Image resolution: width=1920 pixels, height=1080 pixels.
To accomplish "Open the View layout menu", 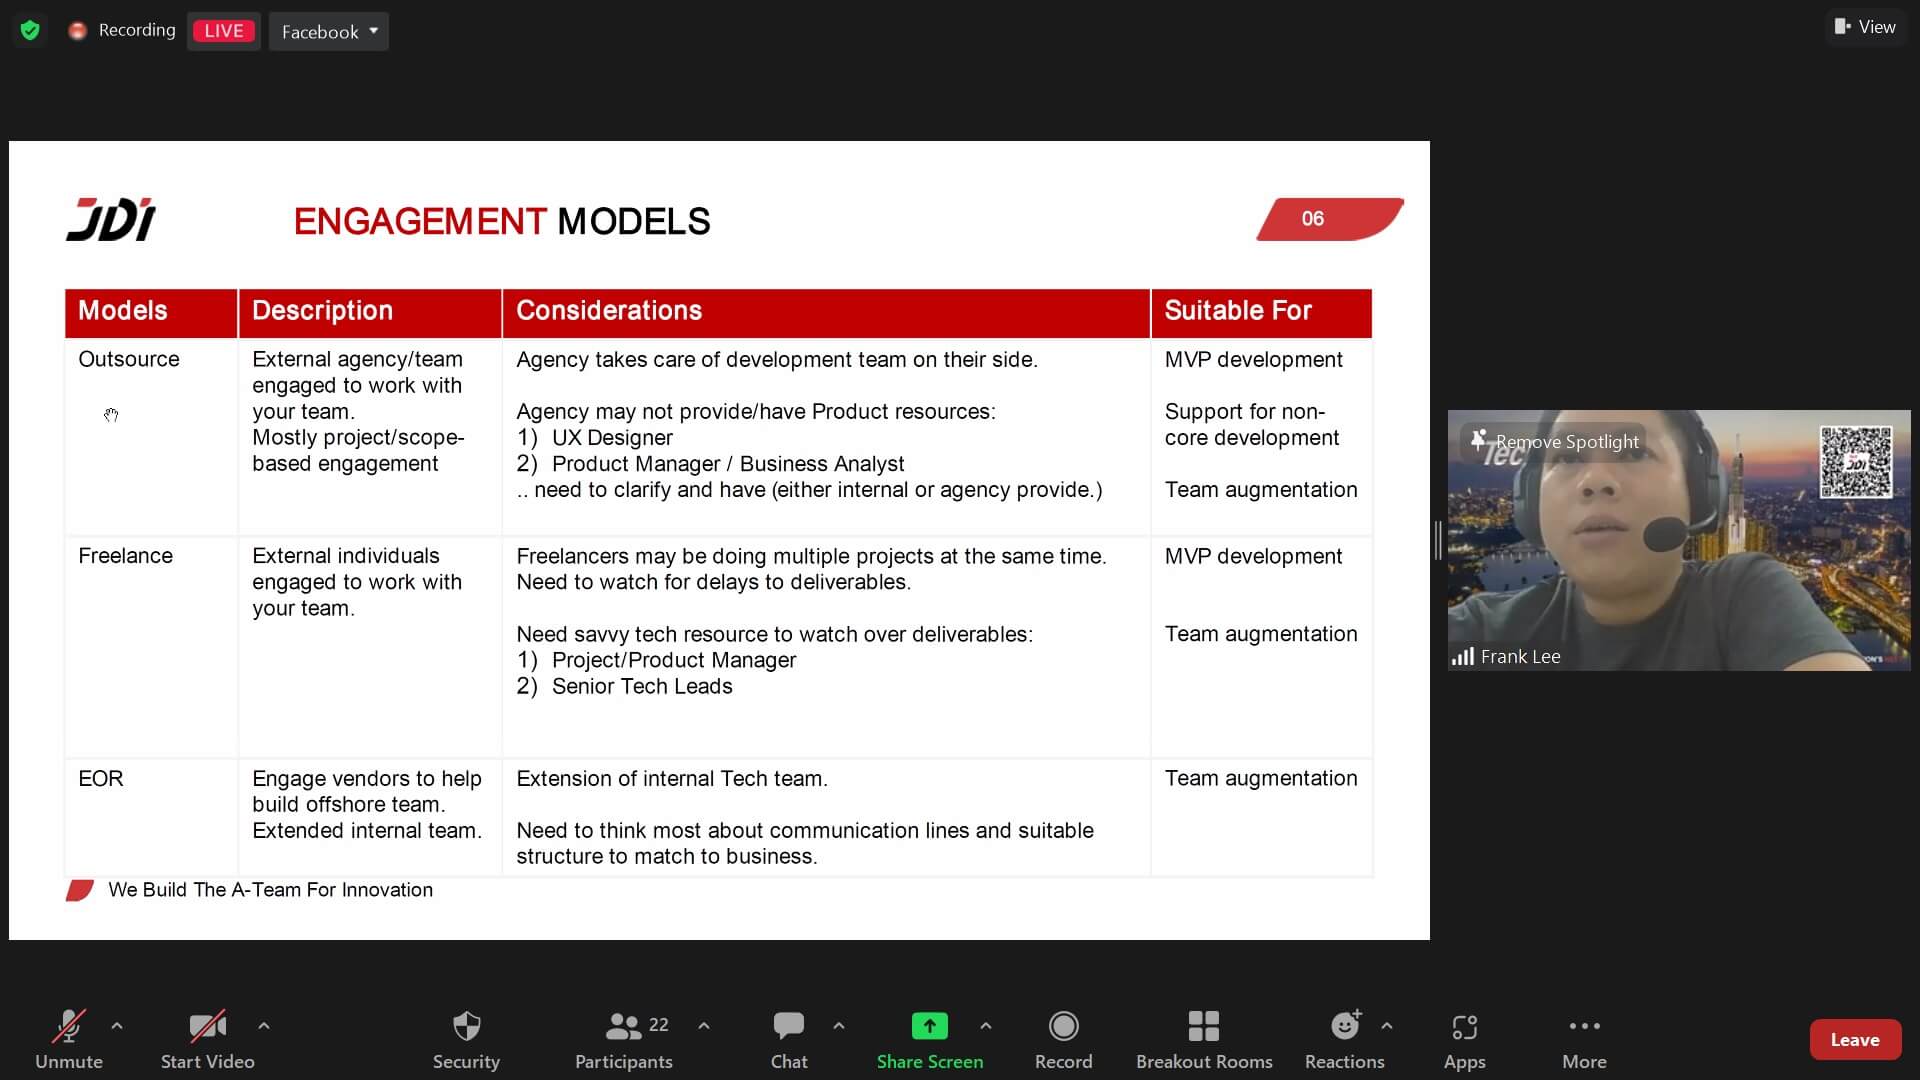I will (1865, 27).
